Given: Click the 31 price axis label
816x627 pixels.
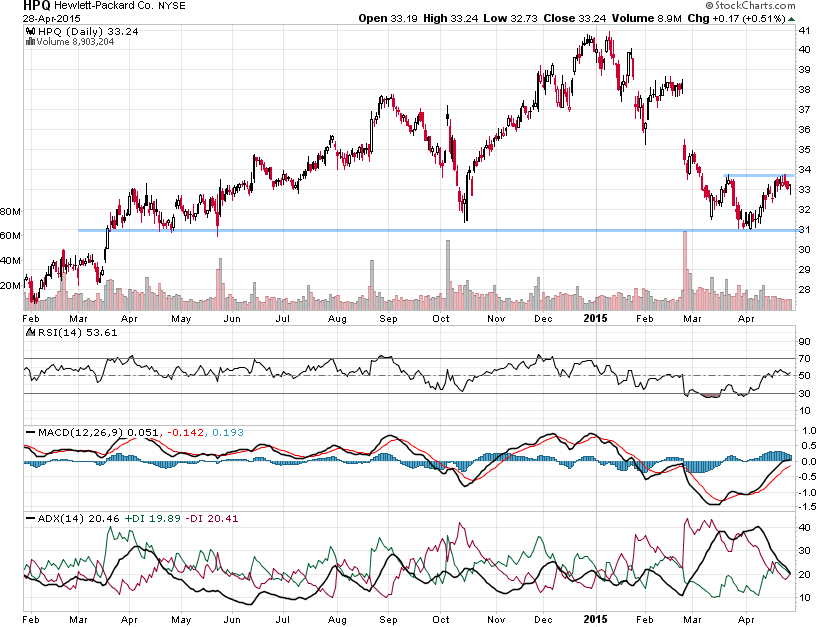Looking at the screenshot, I should coord(805,229).
